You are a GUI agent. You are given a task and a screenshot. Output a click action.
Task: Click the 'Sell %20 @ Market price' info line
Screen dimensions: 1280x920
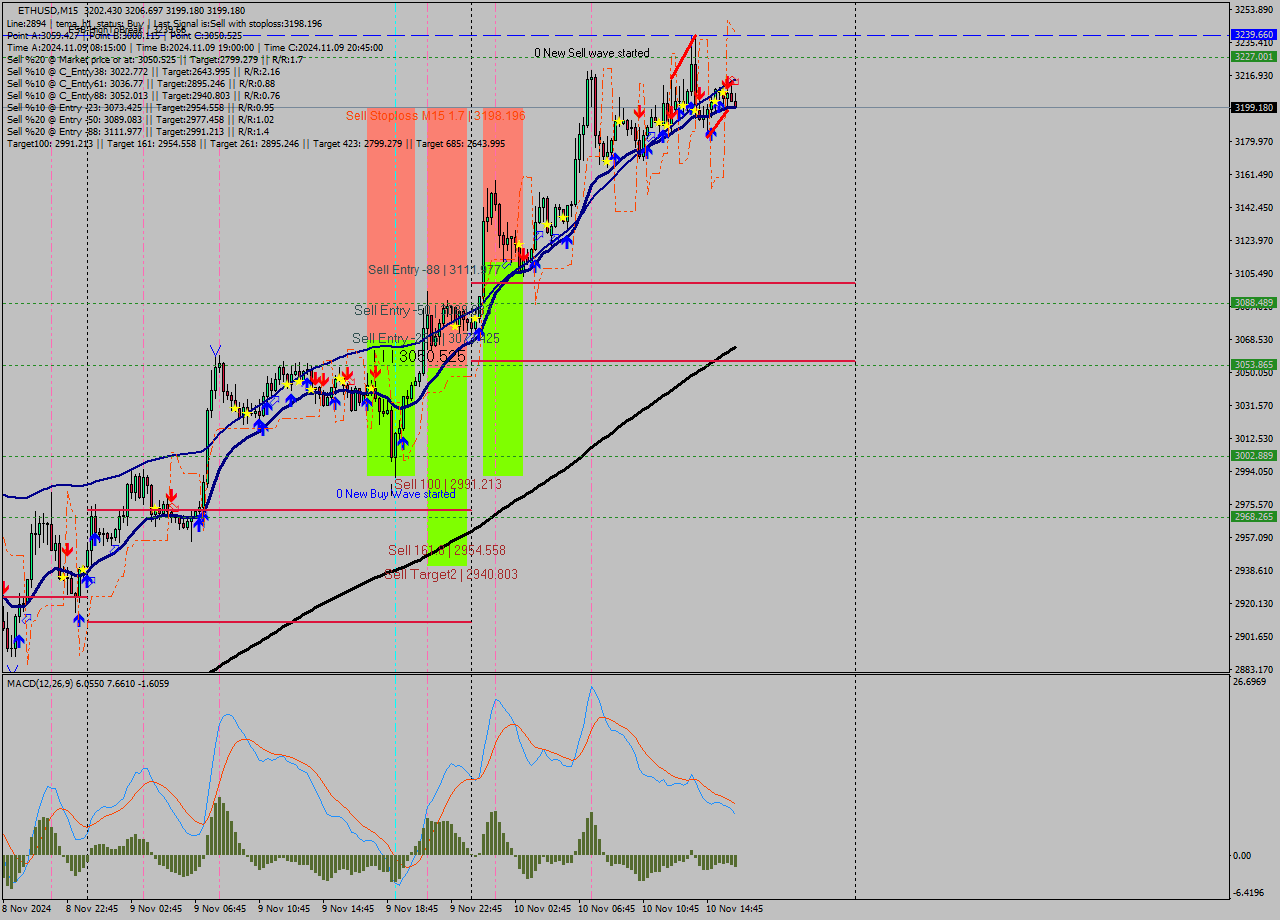(154, 59)
